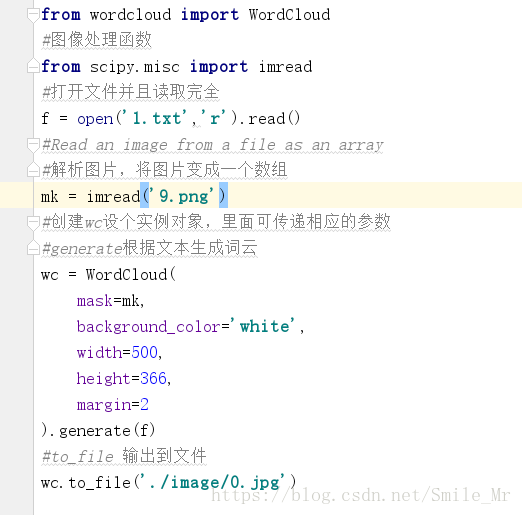Click the 'open' function call
This screenshot has width=522, height=515.
(x=95, y=119)
